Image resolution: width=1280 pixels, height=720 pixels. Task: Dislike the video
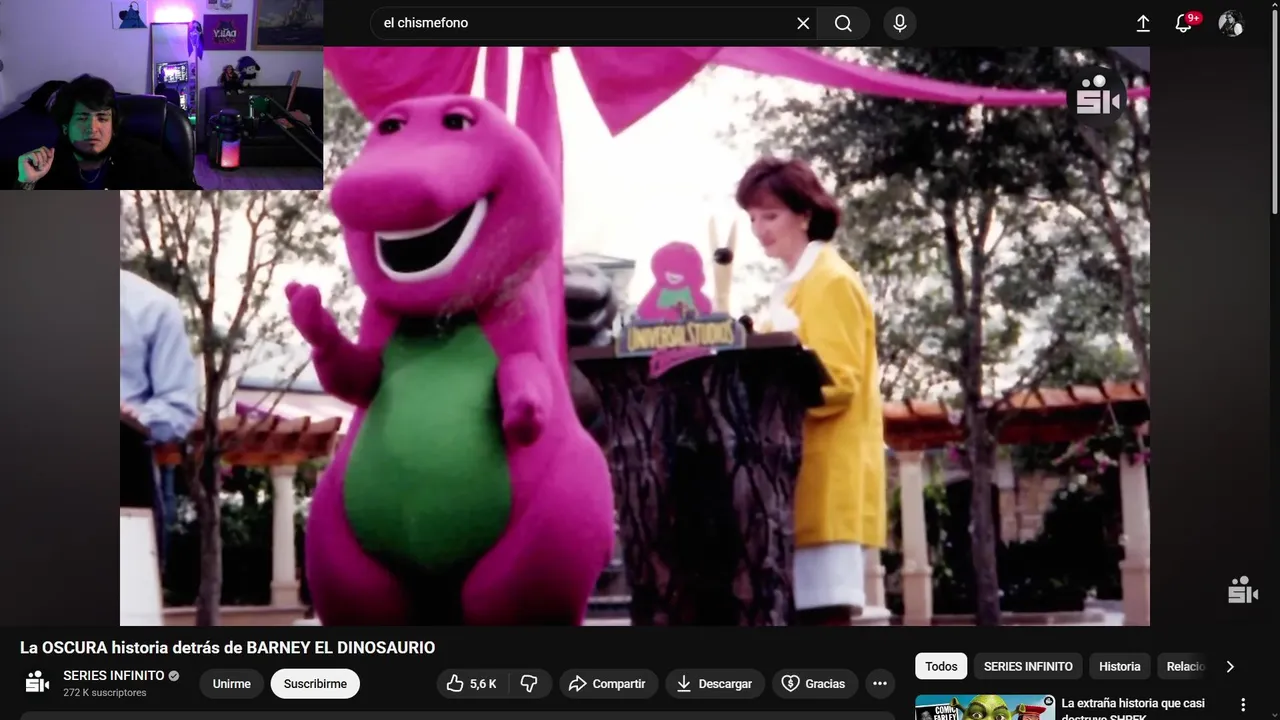pyautogui.click(x=530, y=684)
